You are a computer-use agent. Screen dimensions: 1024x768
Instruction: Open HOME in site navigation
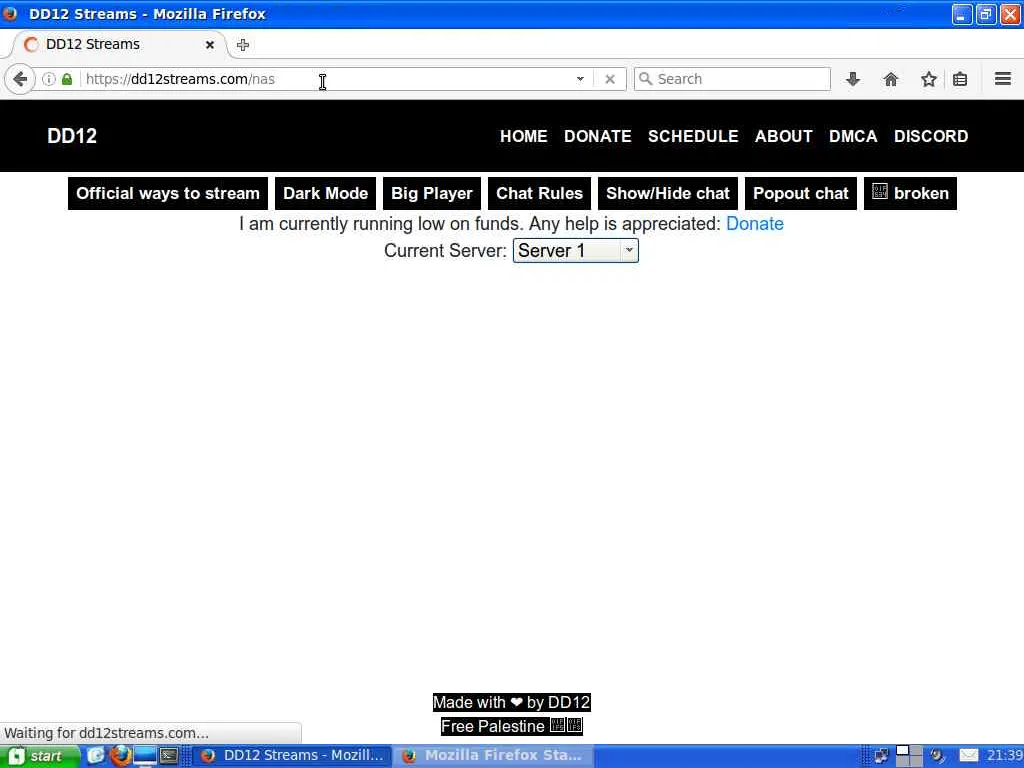pyautogui.click(x=524, y=136)
